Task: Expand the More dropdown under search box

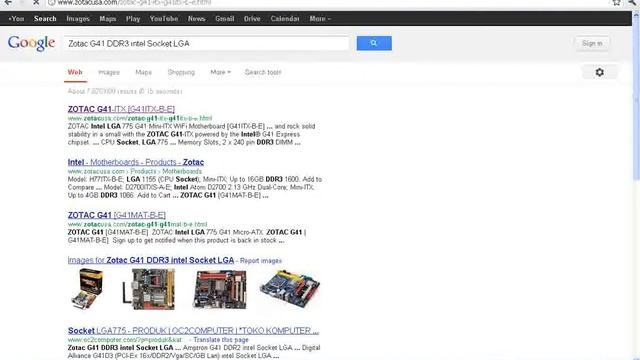Action: (220, 72)
